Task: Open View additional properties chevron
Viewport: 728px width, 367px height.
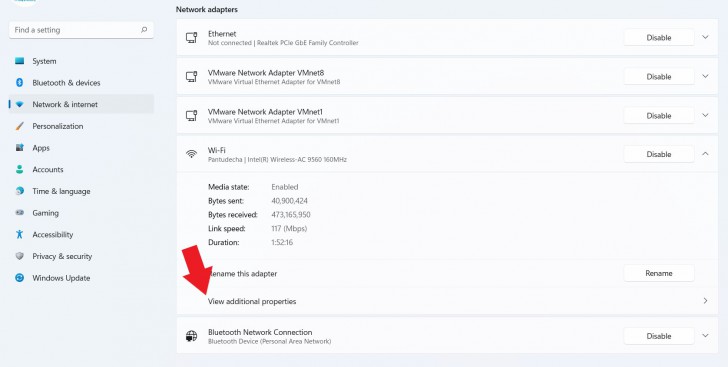Action: pyautogui.click(x=705, y=301)
